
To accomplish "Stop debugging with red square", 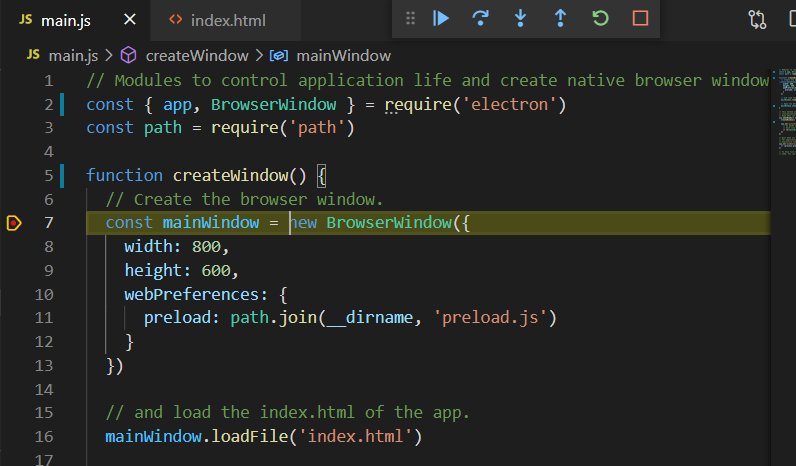I will (641, 19).
